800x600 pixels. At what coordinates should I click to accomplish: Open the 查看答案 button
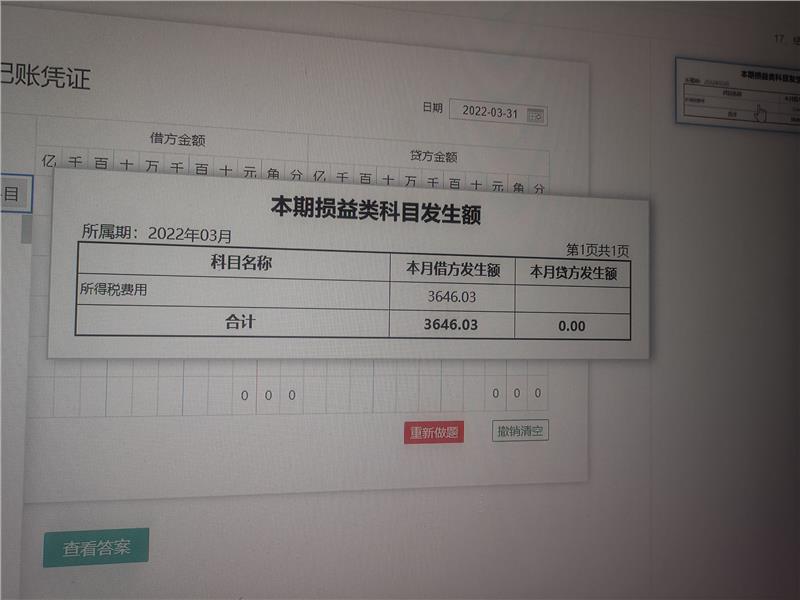tap(96, 548)
